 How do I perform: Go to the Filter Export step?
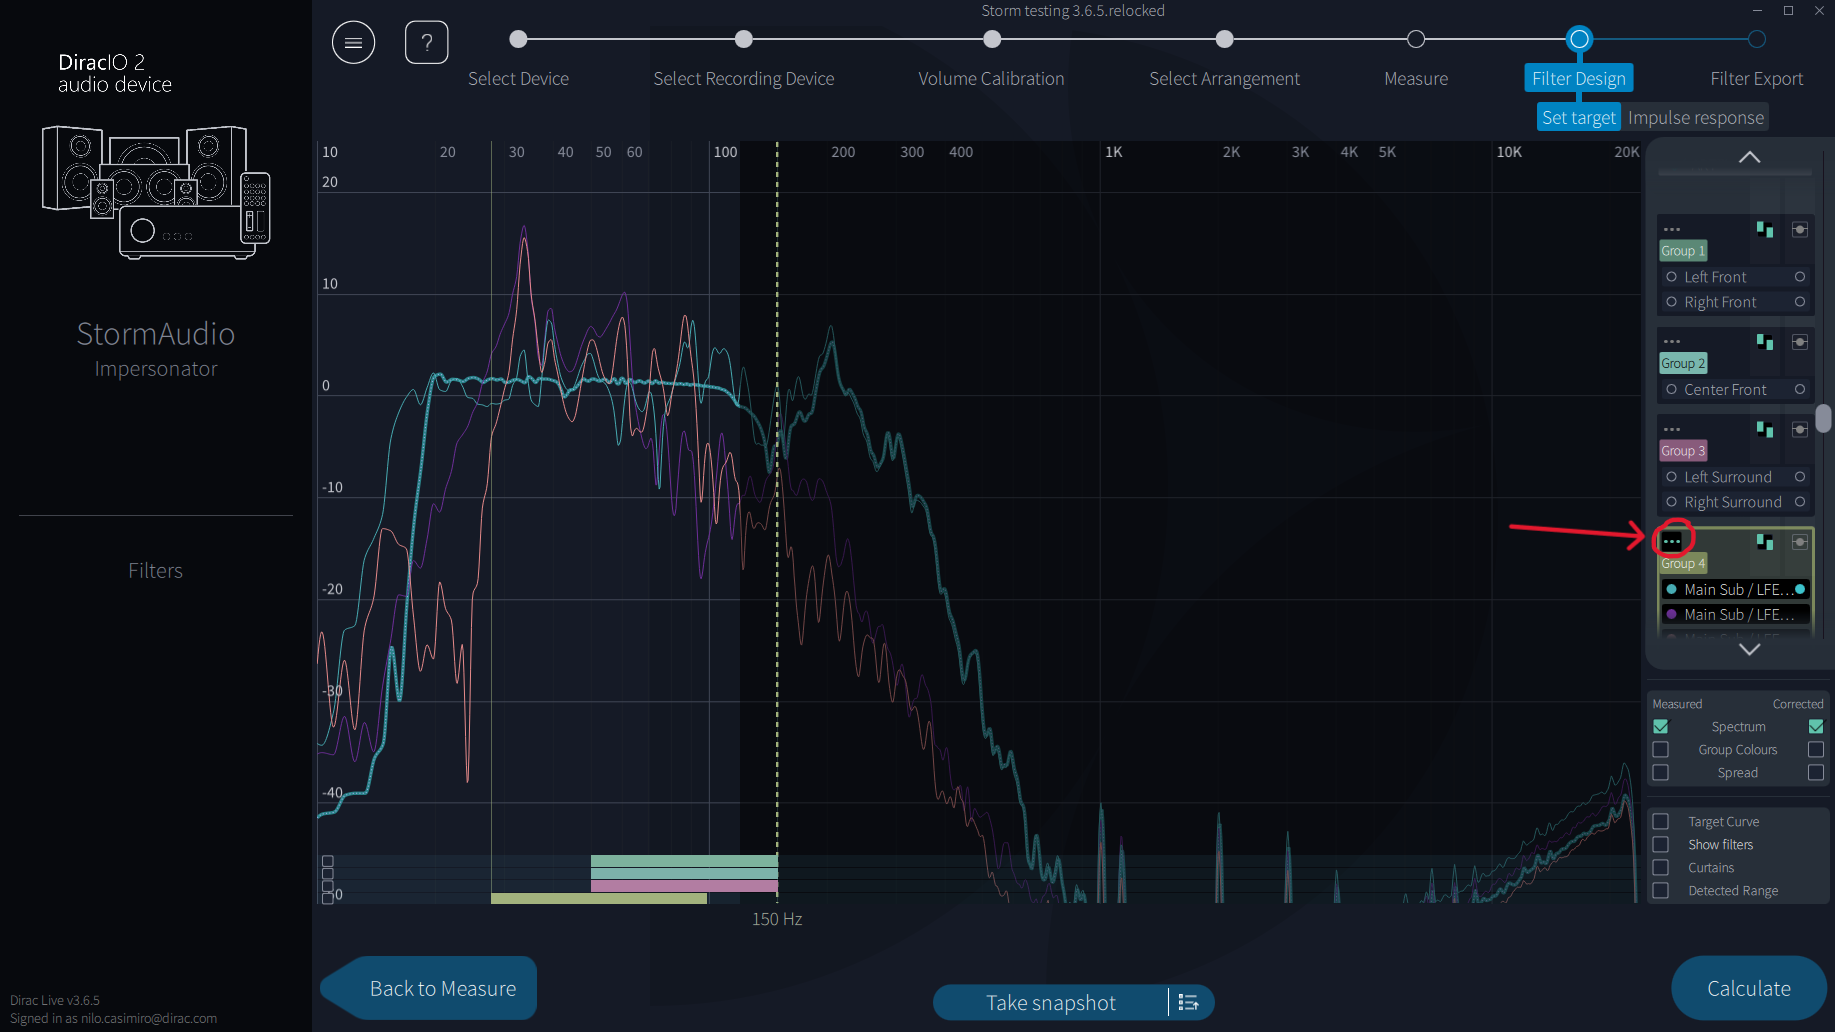tap(1756, 78)
